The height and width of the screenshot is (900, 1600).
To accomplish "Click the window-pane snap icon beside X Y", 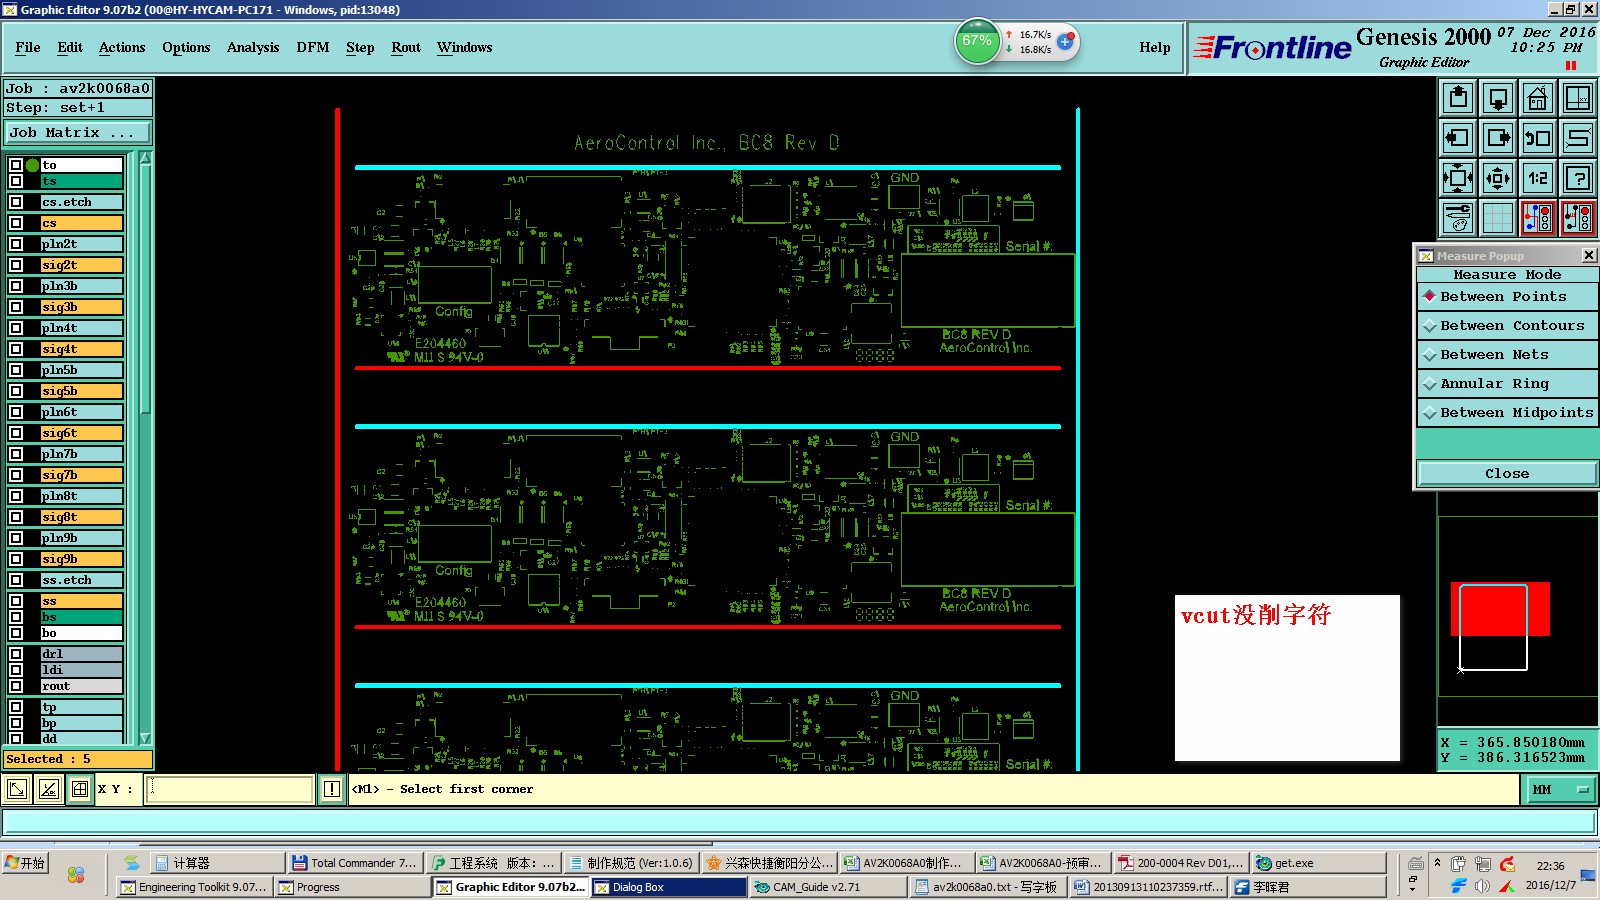I will click(x=80, y=789).
